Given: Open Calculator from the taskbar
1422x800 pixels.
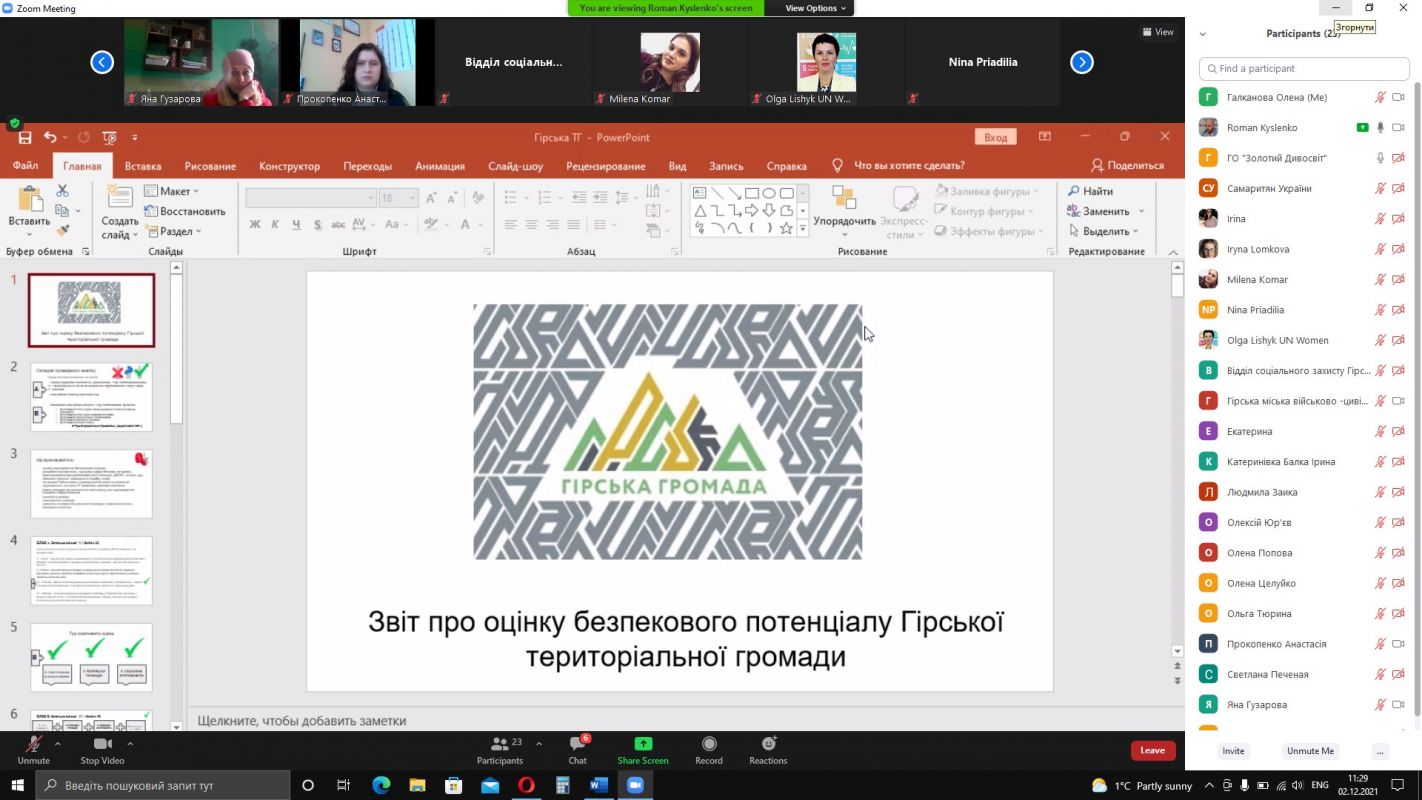Looking at the screenshot, I should coord(562,785).
